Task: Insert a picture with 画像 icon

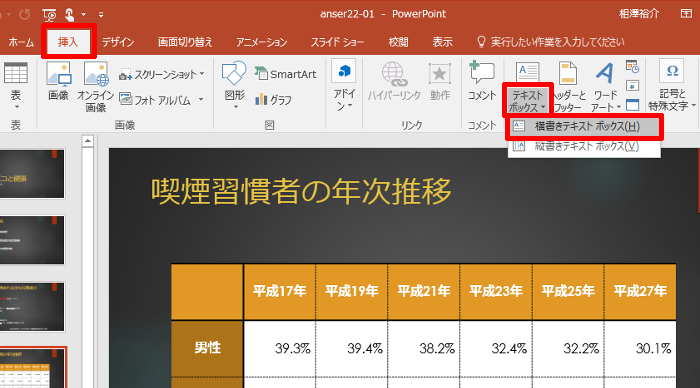Action: tap(58, 82)
